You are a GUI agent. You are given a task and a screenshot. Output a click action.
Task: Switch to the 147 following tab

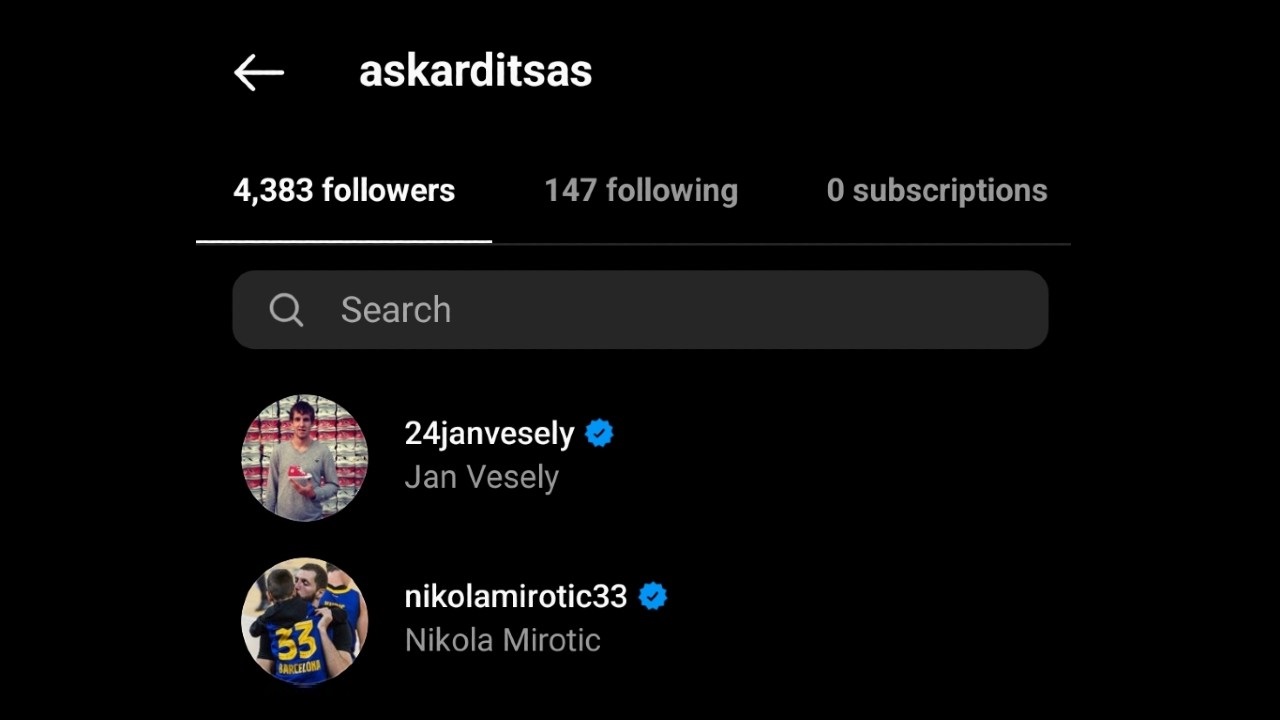pyautogui.click(x=641, y=191)
